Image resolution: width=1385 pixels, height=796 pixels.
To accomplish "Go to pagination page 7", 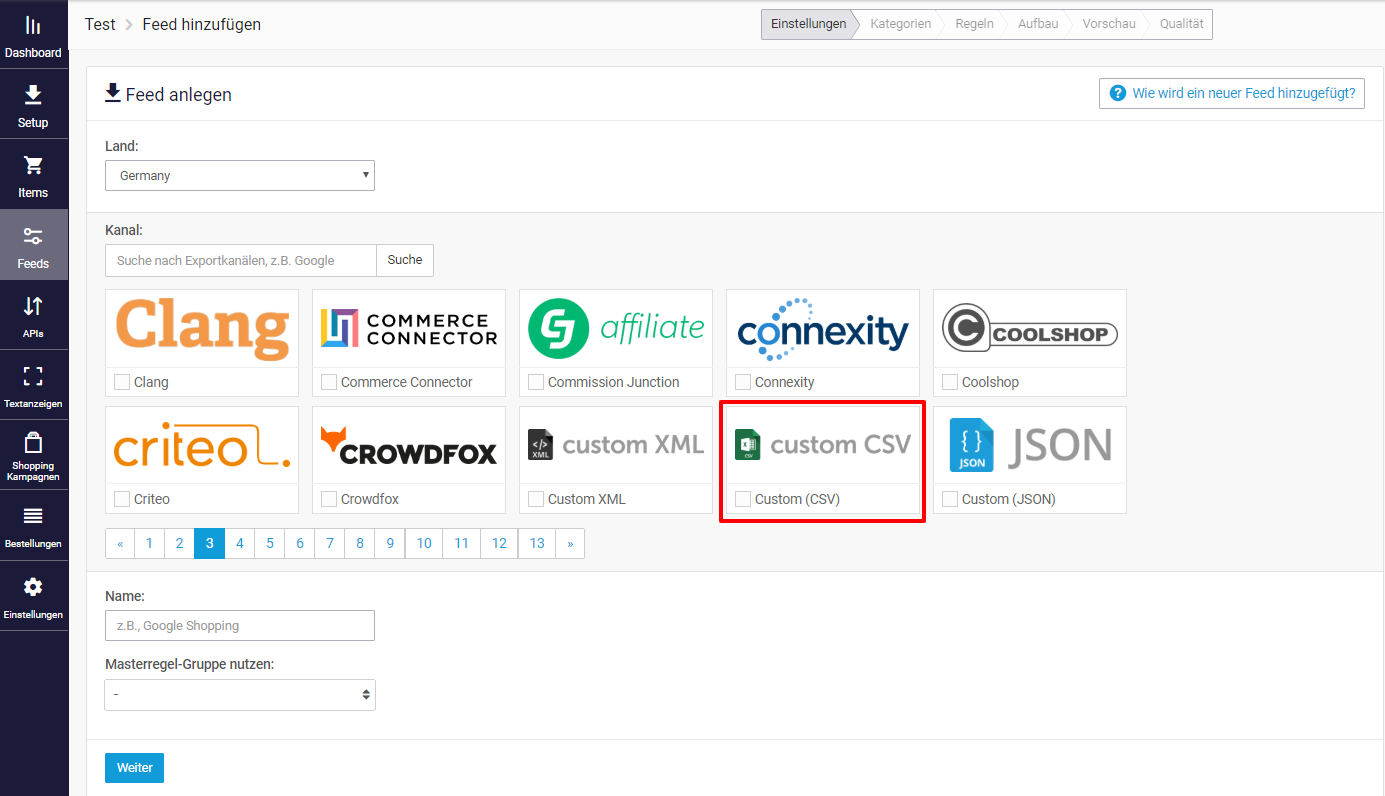I will [x=329, y=543].
